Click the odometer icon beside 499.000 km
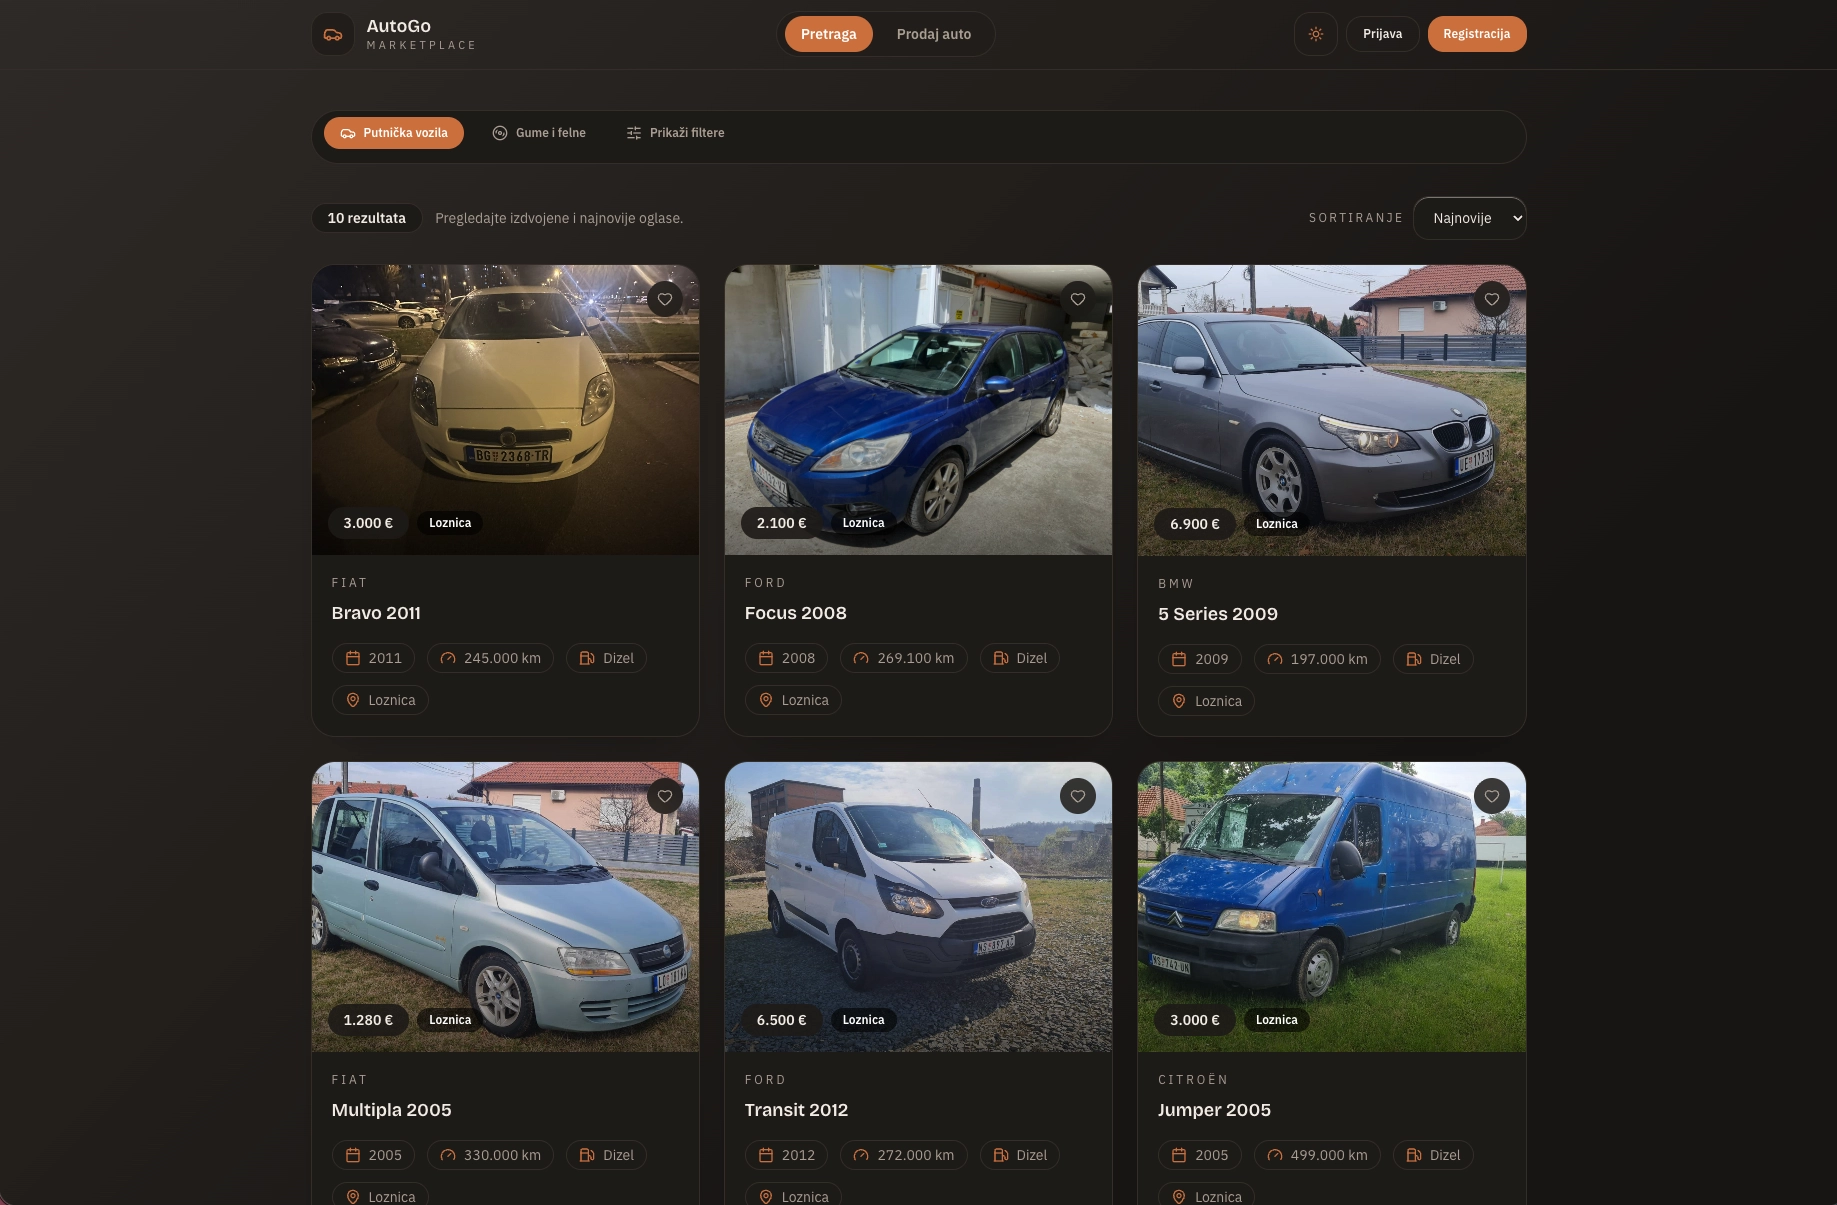Image resolution: width=1837 pixels, height=1205 pixels. pyautogui.click(x=1275, y=1155)
